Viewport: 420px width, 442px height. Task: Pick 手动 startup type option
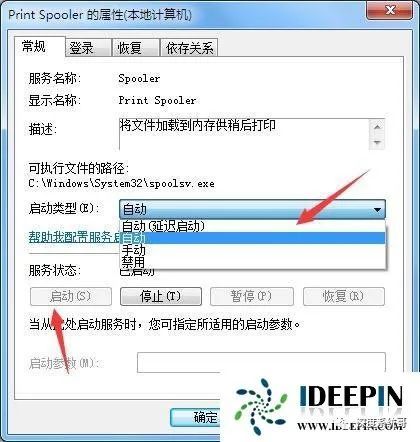point(252,250)
